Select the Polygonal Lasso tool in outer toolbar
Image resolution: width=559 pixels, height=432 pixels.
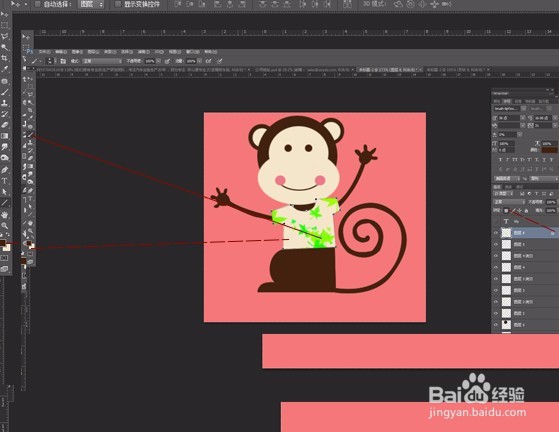5,36
